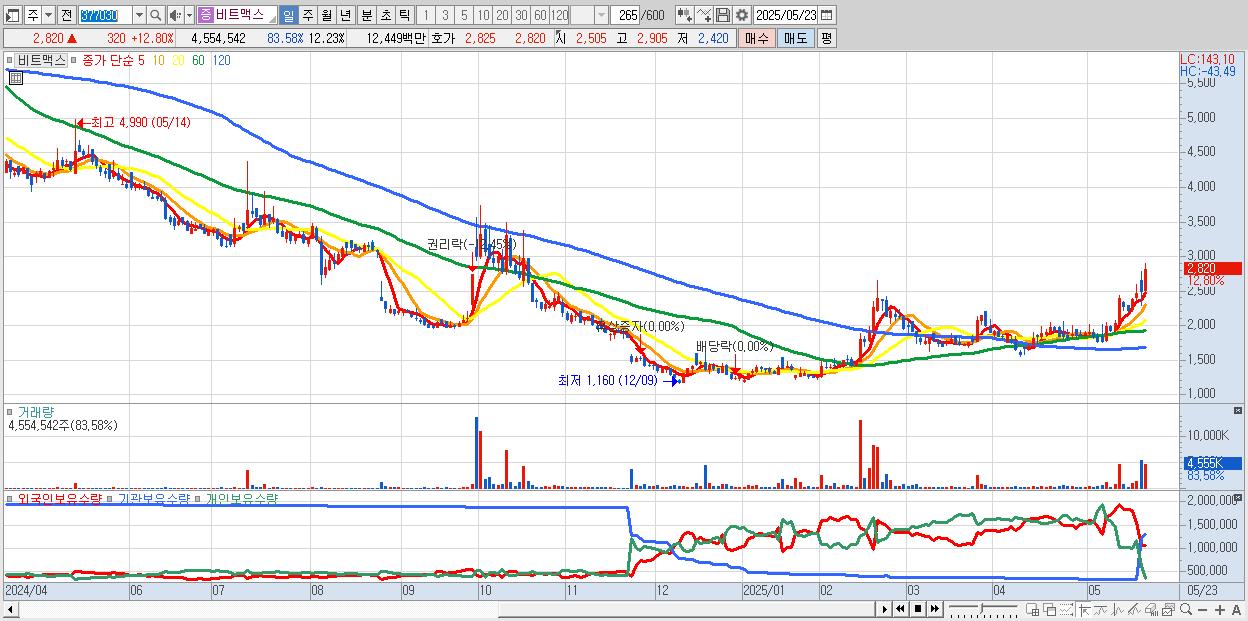Click 비트맥스 legend label in chart

pos(40,60)
